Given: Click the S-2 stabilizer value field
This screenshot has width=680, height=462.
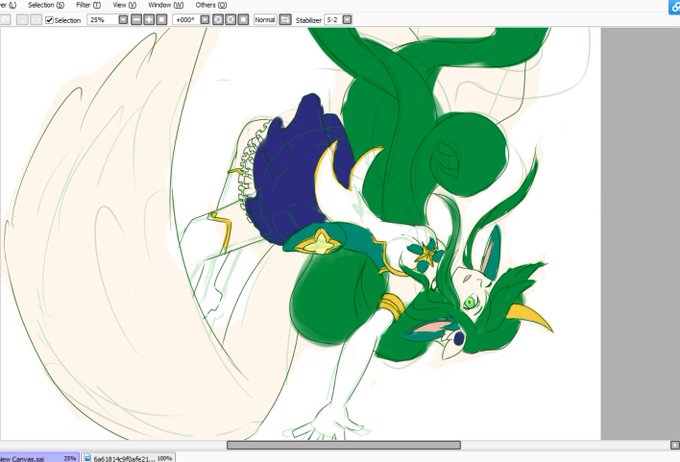Looking at the screenshot, I should pos(333,20).
